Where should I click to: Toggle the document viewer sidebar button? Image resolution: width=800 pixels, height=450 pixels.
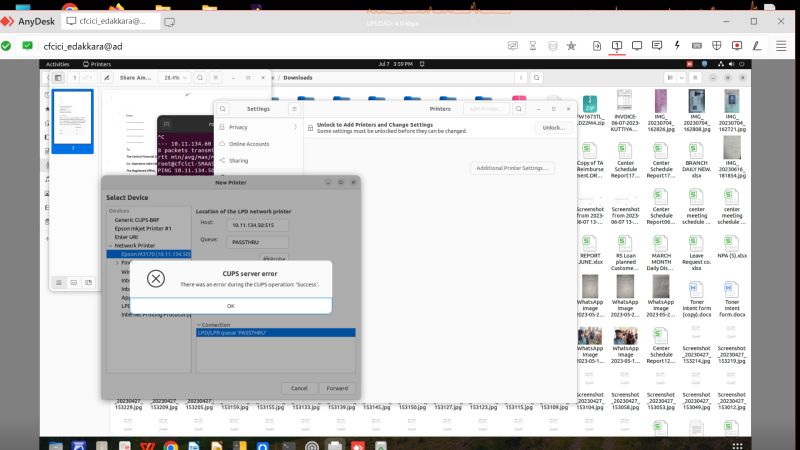click(x=58, y=78)
